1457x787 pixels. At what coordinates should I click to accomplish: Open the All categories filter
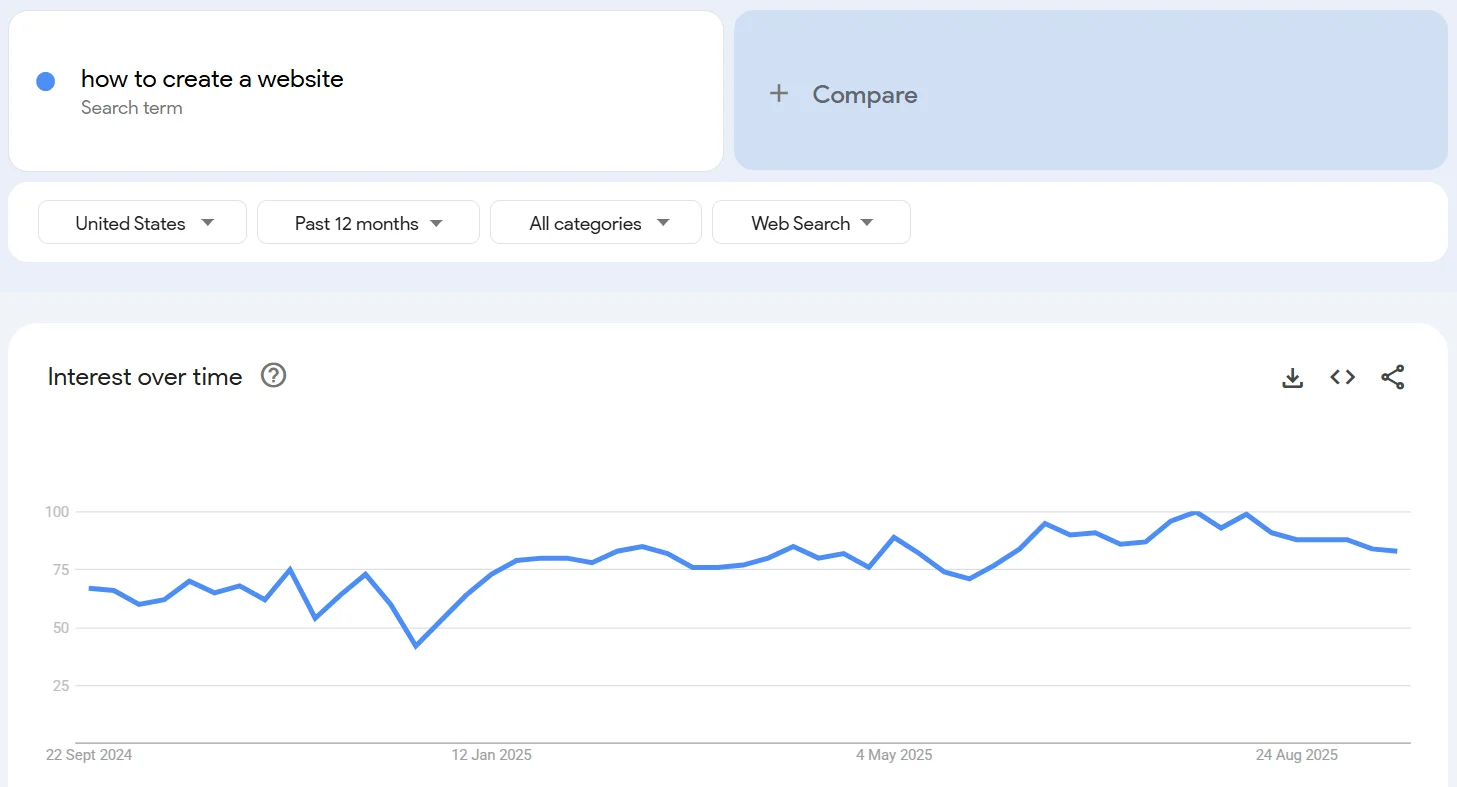click(x=596, y=222)
